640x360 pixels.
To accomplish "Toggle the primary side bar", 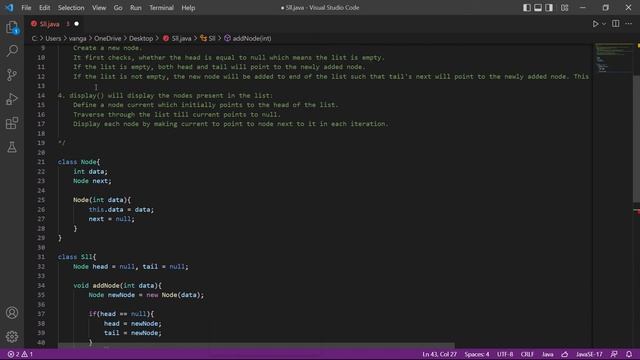I will point(527,8).
